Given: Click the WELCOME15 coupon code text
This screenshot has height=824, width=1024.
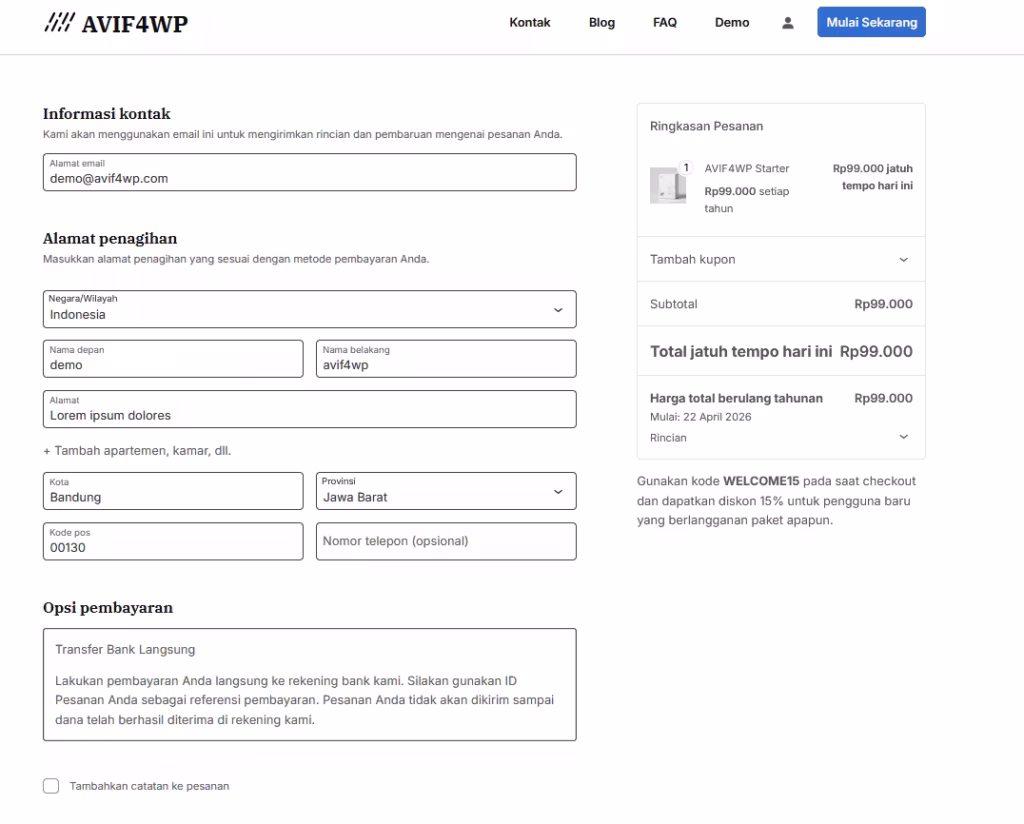Looking at the screenshot, I should click(x=761, y=481).
